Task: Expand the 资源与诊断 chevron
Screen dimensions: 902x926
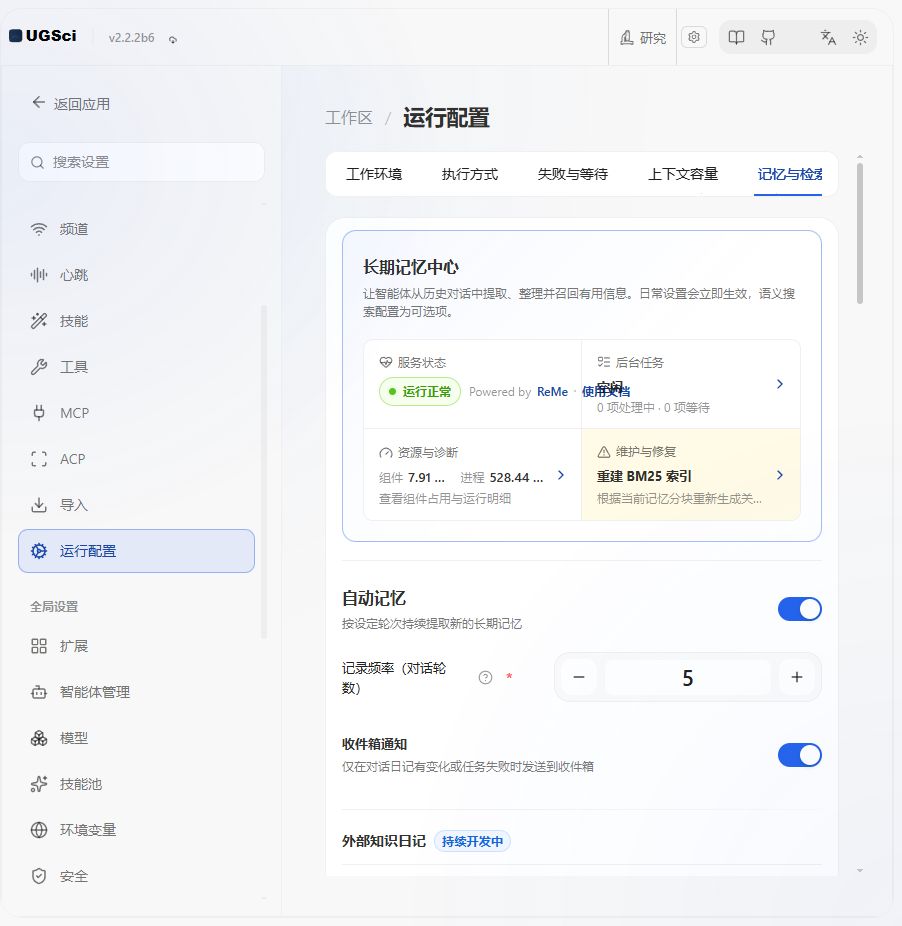Action: click(561, 475)
